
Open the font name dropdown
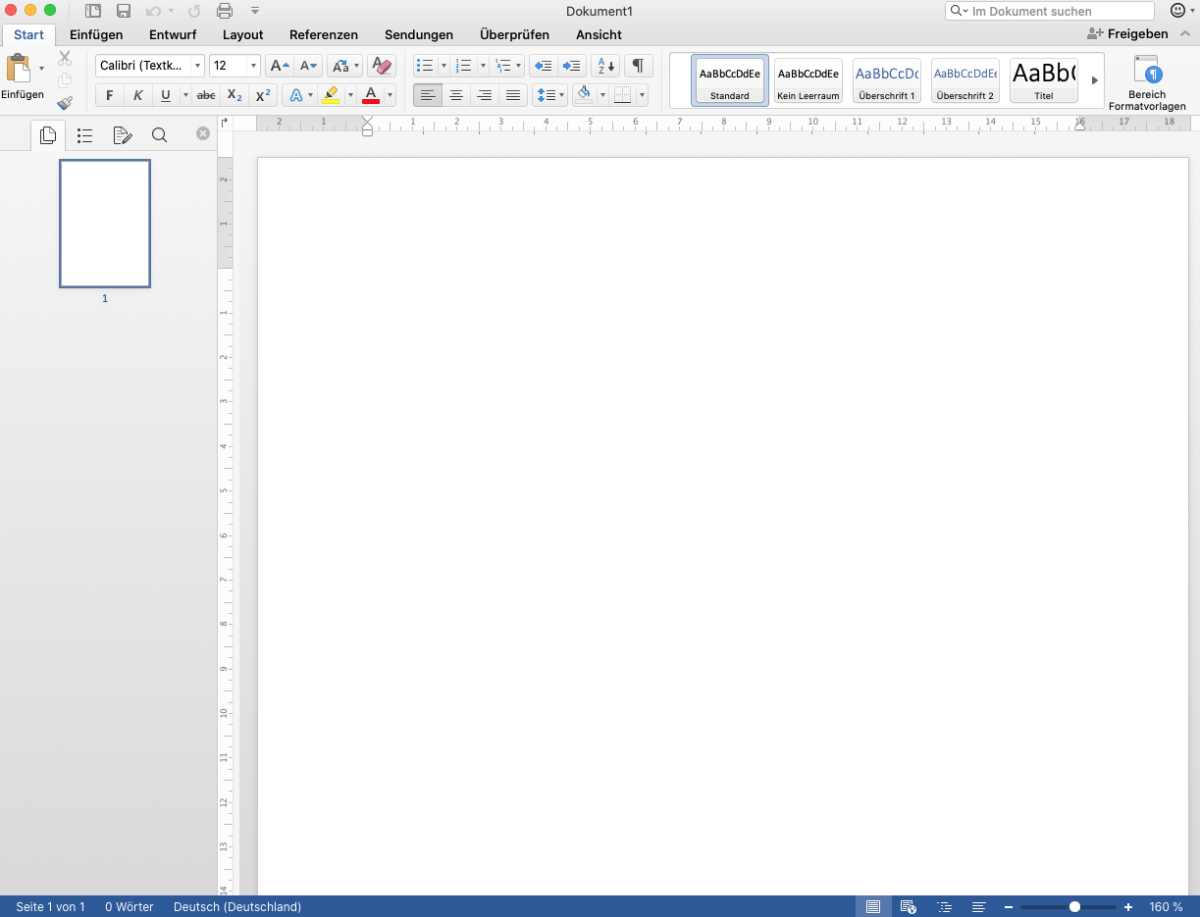[197, 66]
